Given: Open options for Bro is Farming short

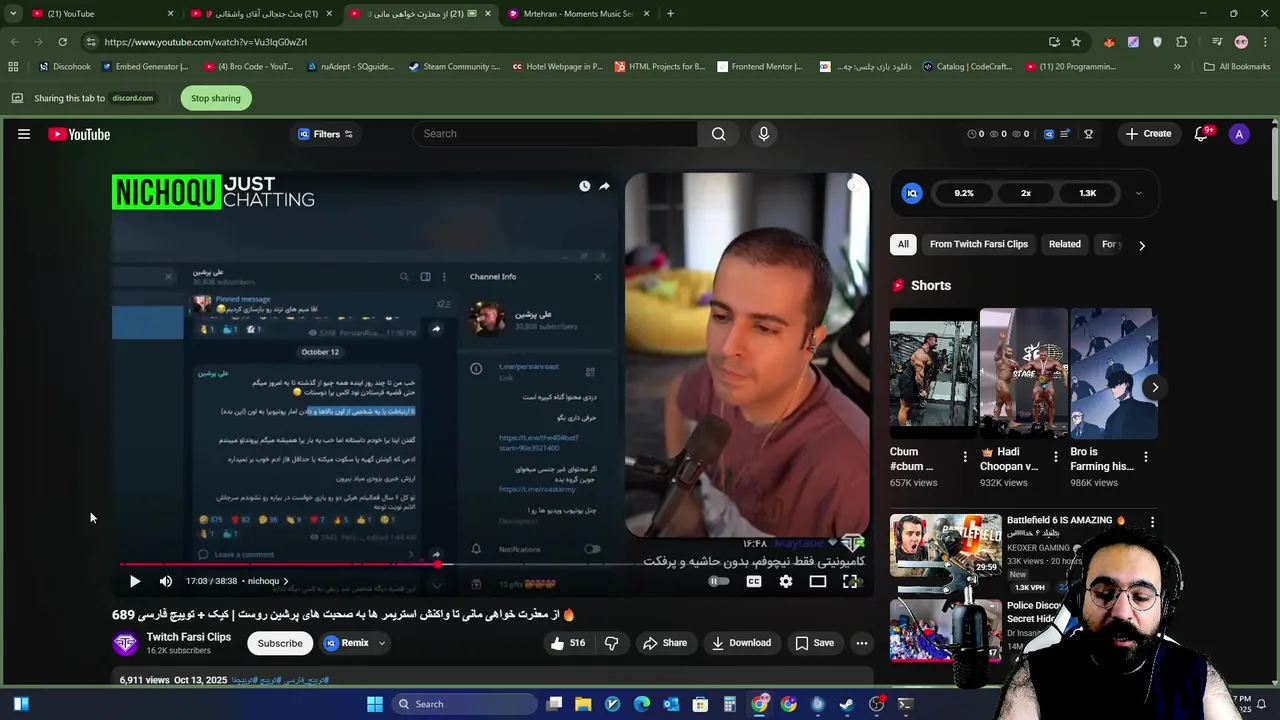Looking at the screenshot, I should point(1146,457).
